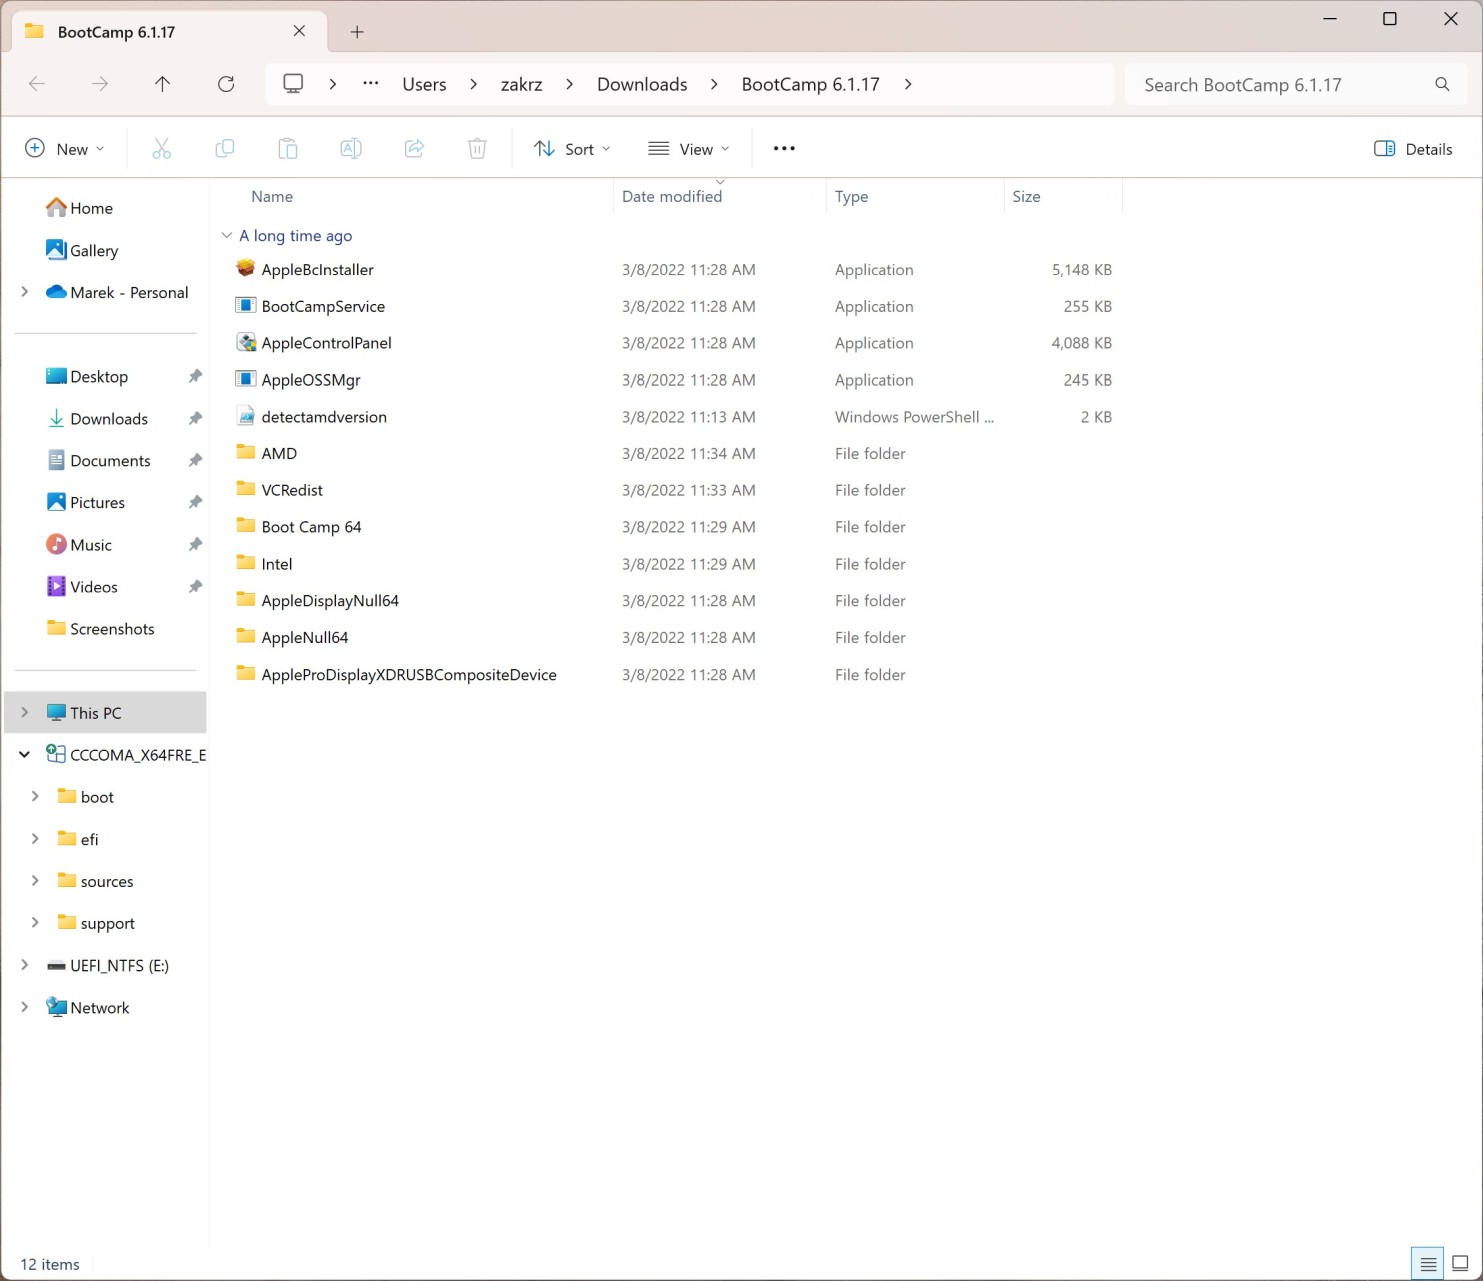Select the AppleBcInstaller application icon
The height and width of the screenshot is (1281, 1483).
[x=246, y=269]
